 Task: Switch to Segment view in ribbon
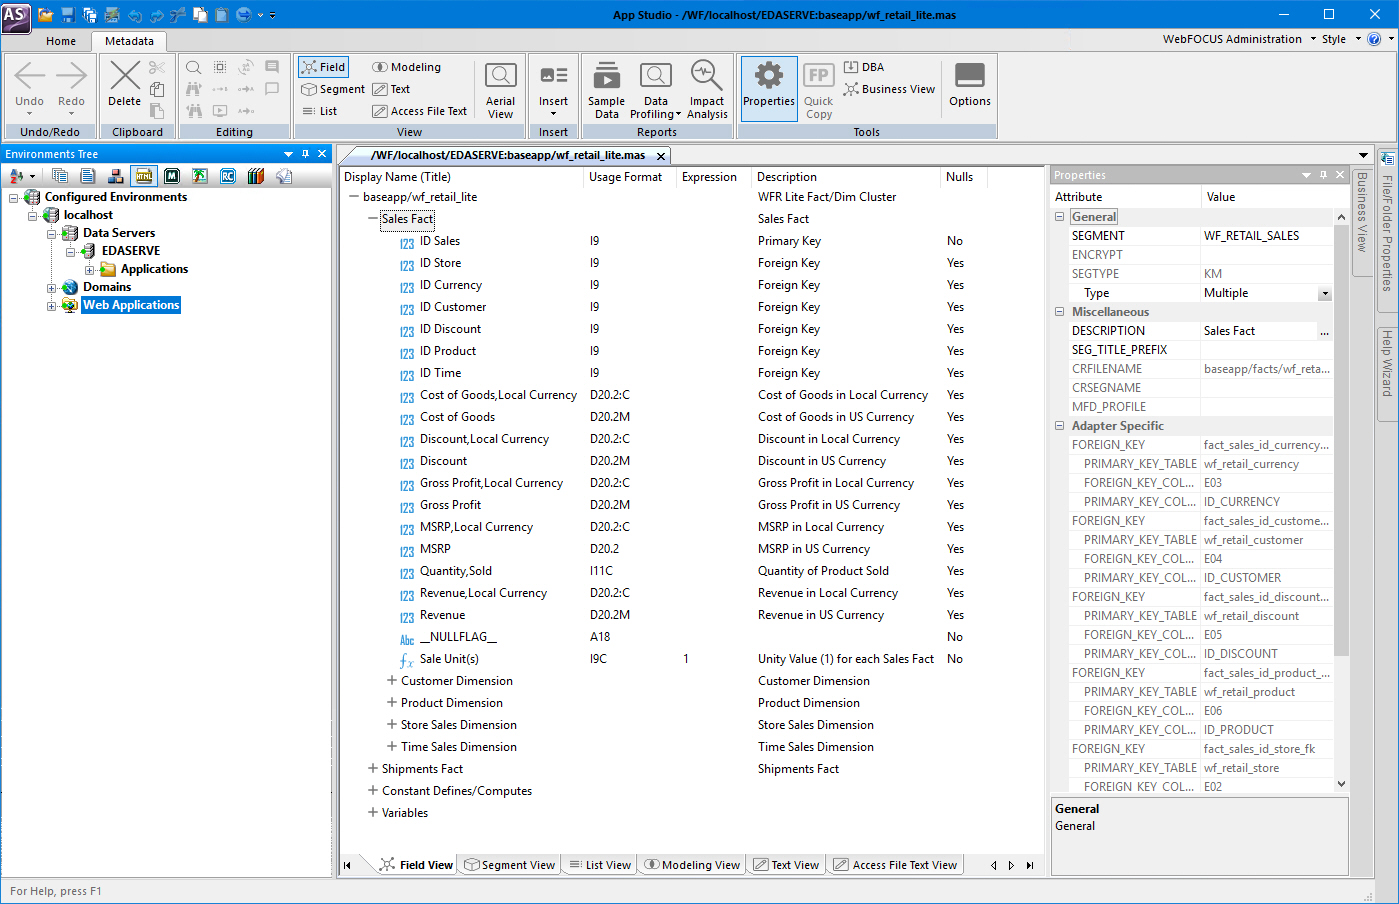pyautogui.click(x=333, y=89)
